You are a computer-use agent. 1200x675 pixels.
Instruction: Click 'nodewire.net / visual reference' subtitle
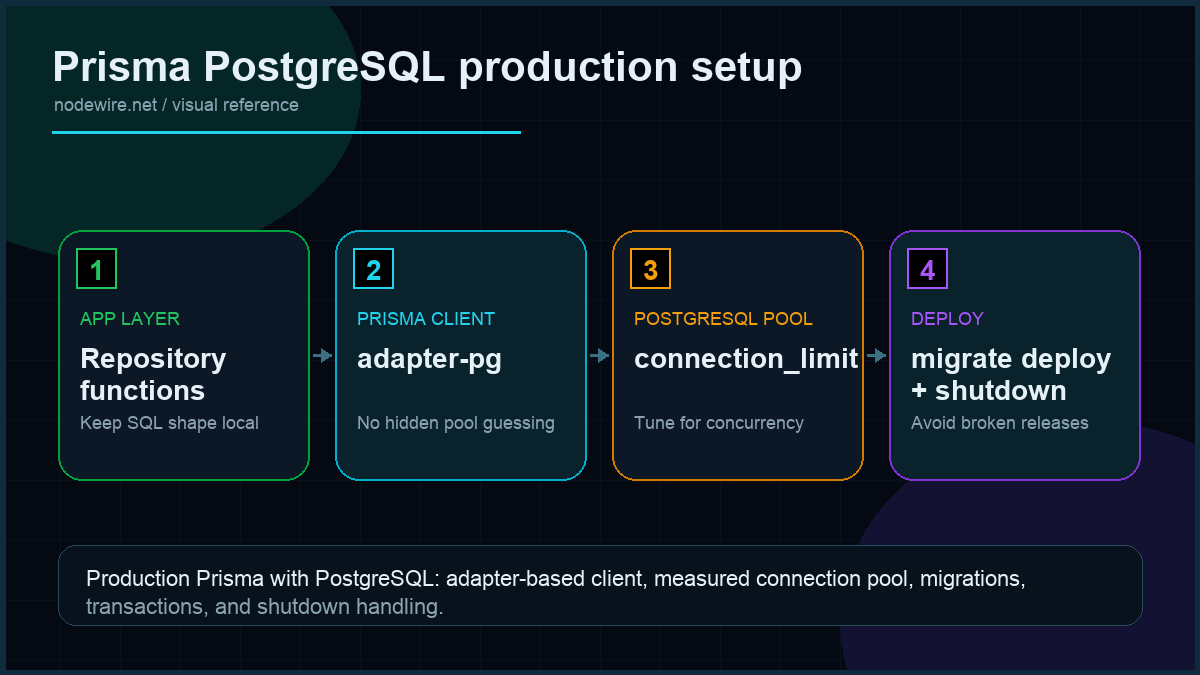176,105
